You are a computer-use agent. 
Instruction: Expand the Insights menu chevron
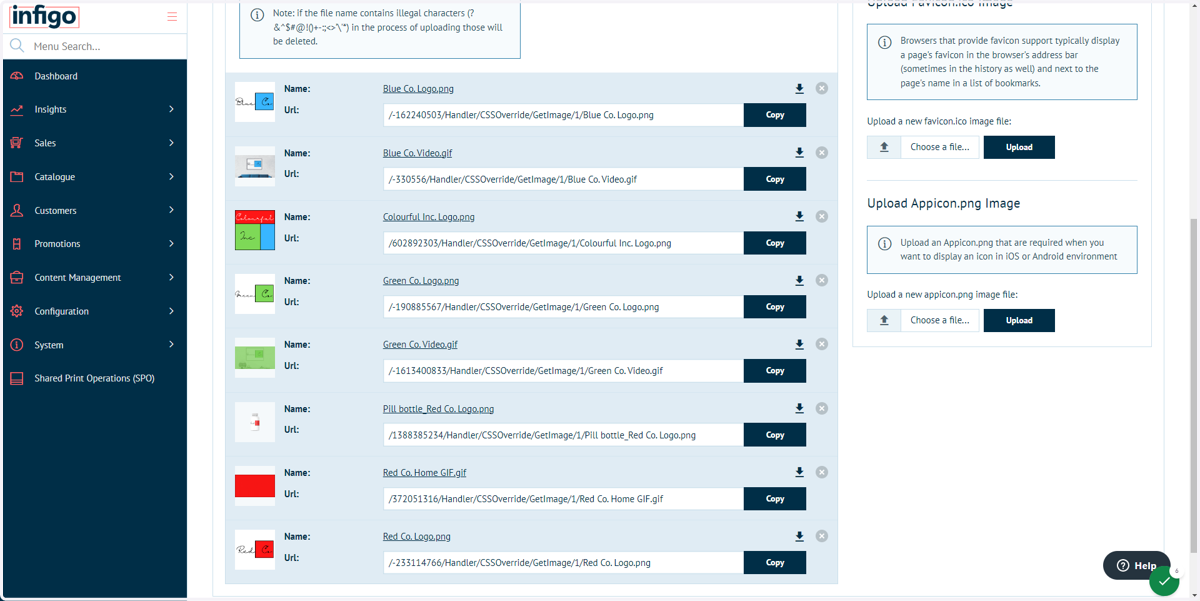pyautogui.click(x=171, y=109)
